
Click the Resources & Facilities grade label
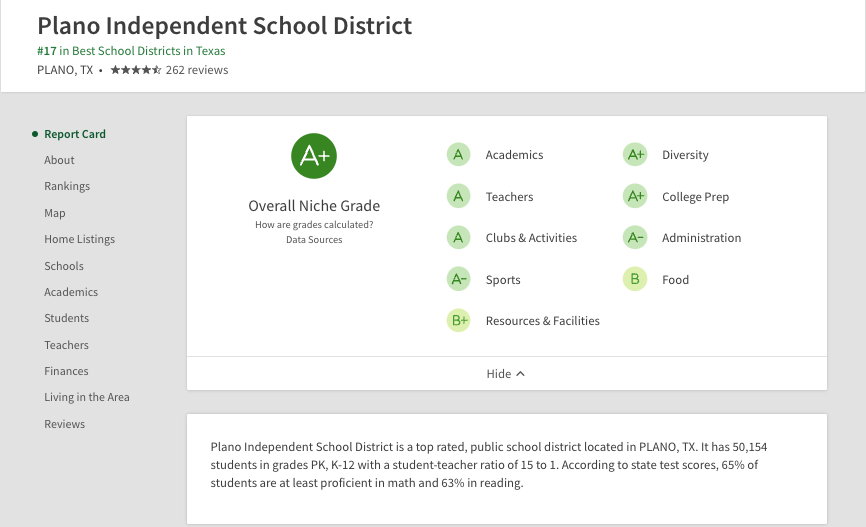542,321
